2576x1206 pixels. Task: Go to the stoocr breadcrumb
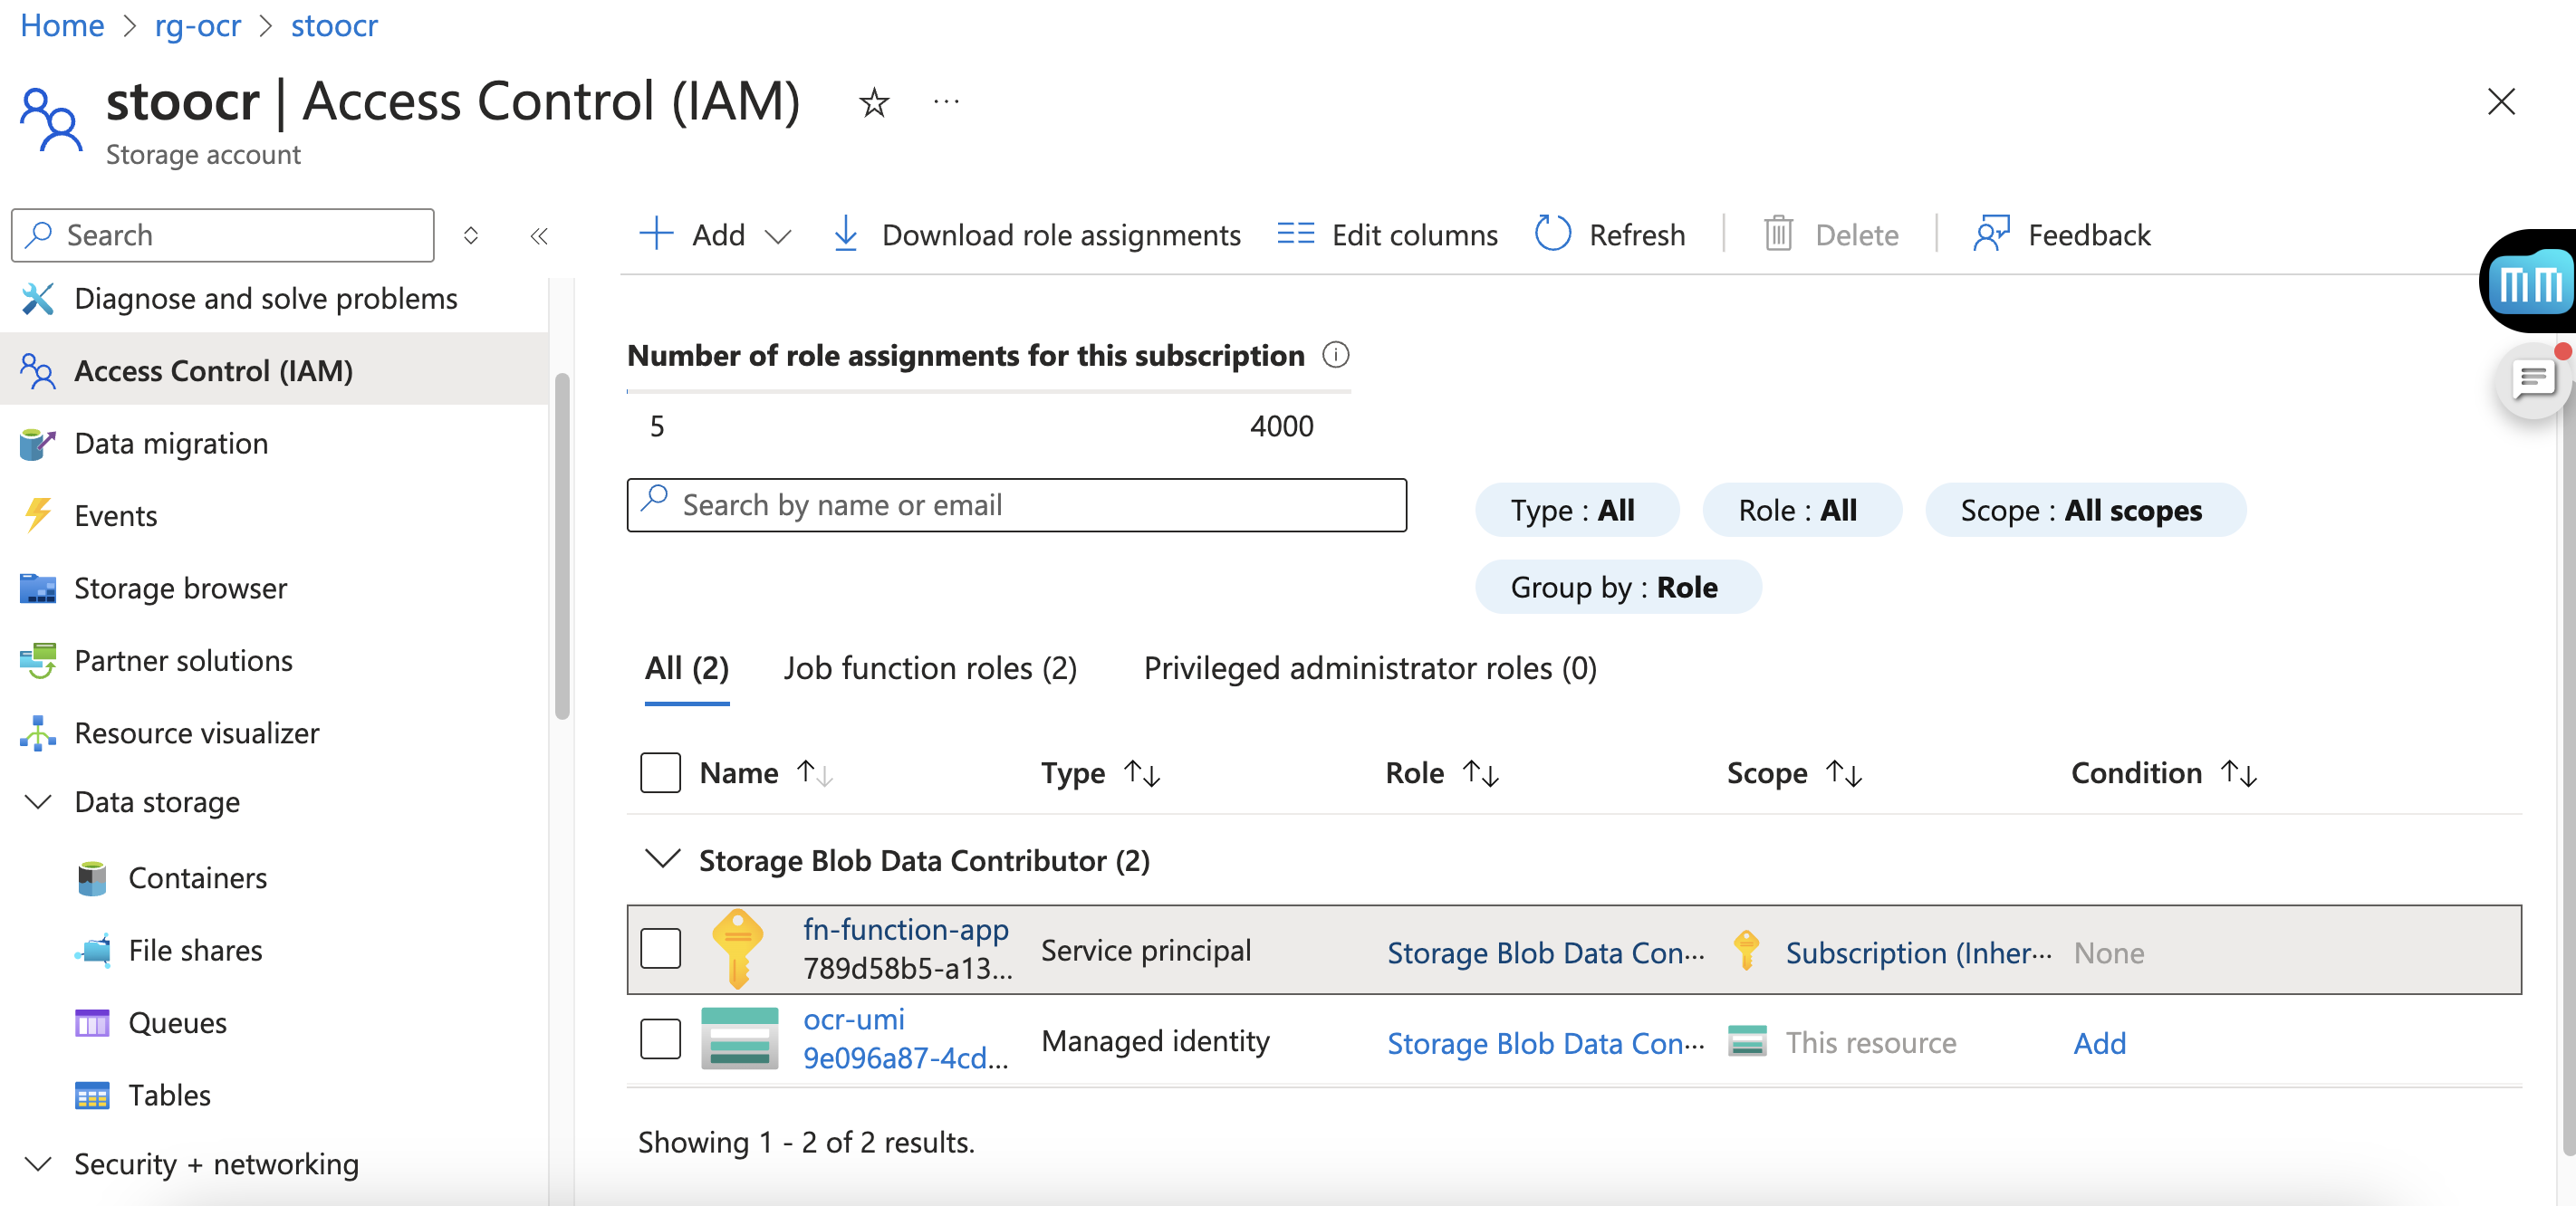(334, 25)
